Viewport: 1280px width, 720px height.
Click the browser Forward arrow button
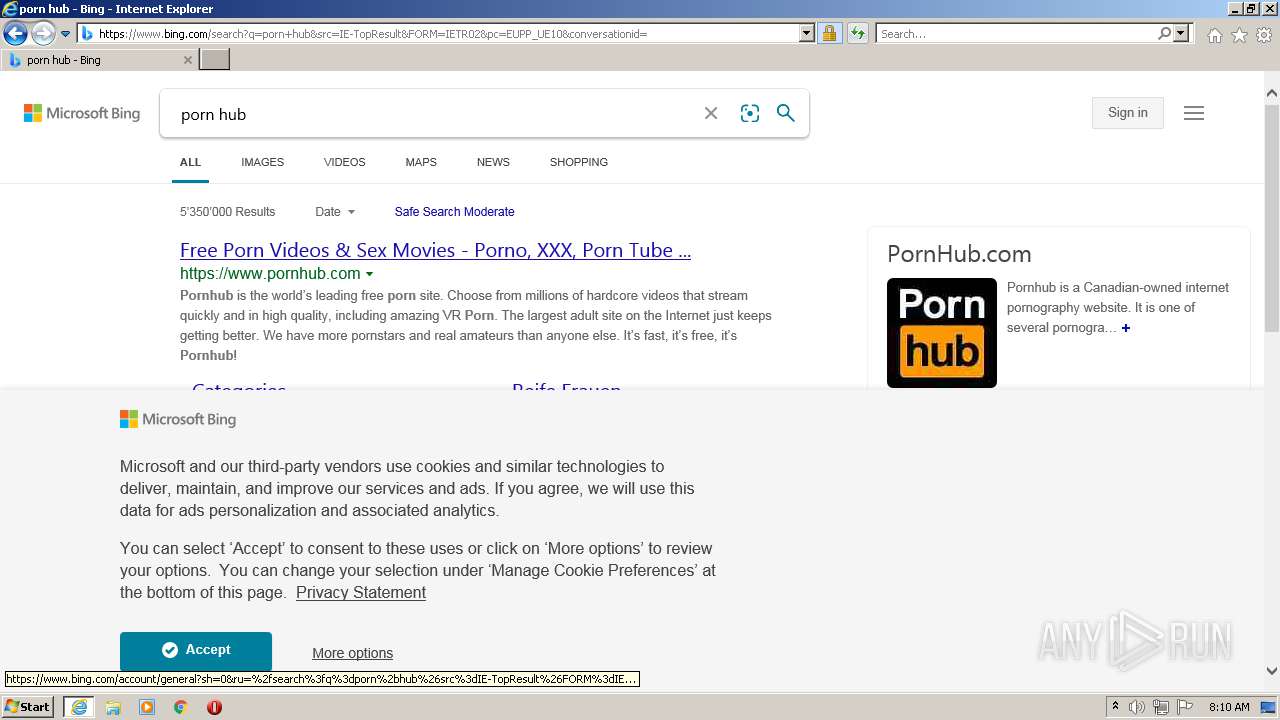(x=42, y=34)
